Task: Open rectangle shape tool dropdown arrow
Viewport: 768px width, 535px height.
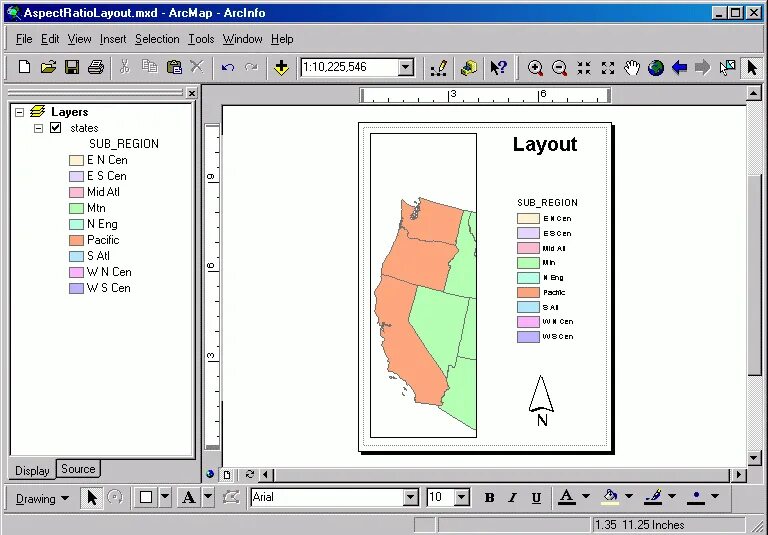Action: coord(165,497)
